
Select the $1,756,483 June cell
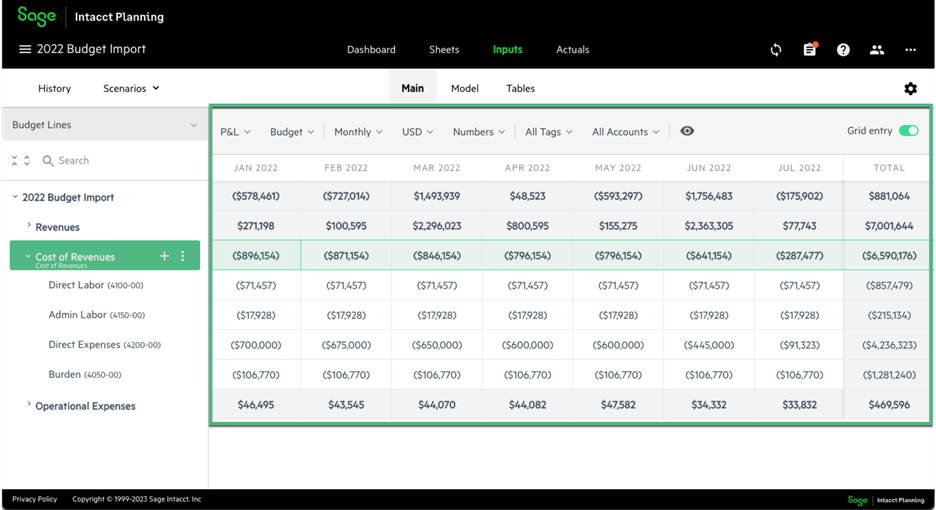[x=709, y=196]
